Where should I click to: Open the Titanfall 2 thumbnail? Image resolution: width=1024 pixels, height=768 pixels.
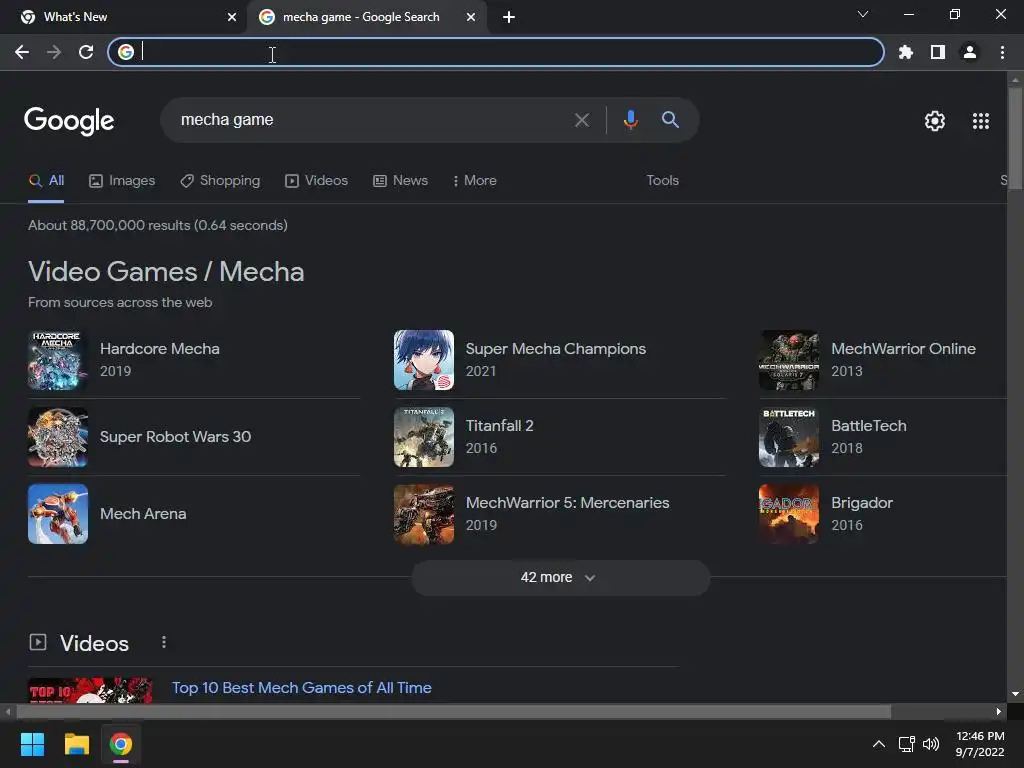click(x=423, y=437)
